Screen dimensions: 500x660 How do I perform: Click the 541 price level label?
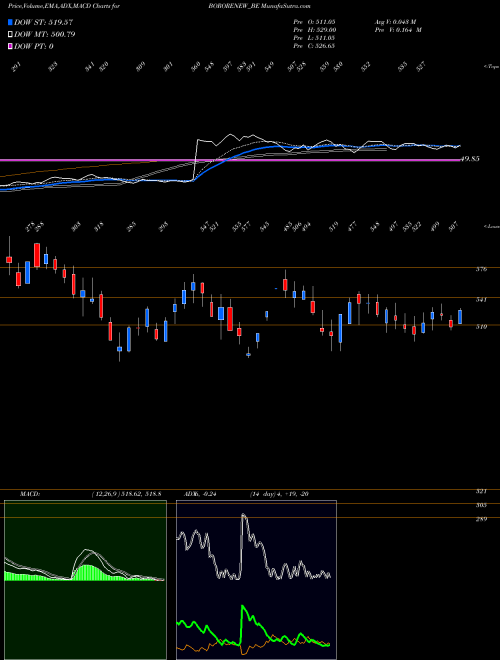pos(481,299)
